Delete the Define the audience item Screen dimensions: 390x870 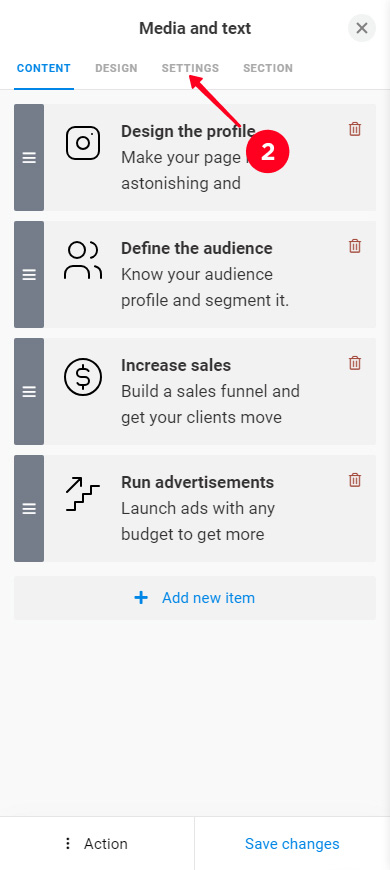pyautogui.click(x=354, y=246)
